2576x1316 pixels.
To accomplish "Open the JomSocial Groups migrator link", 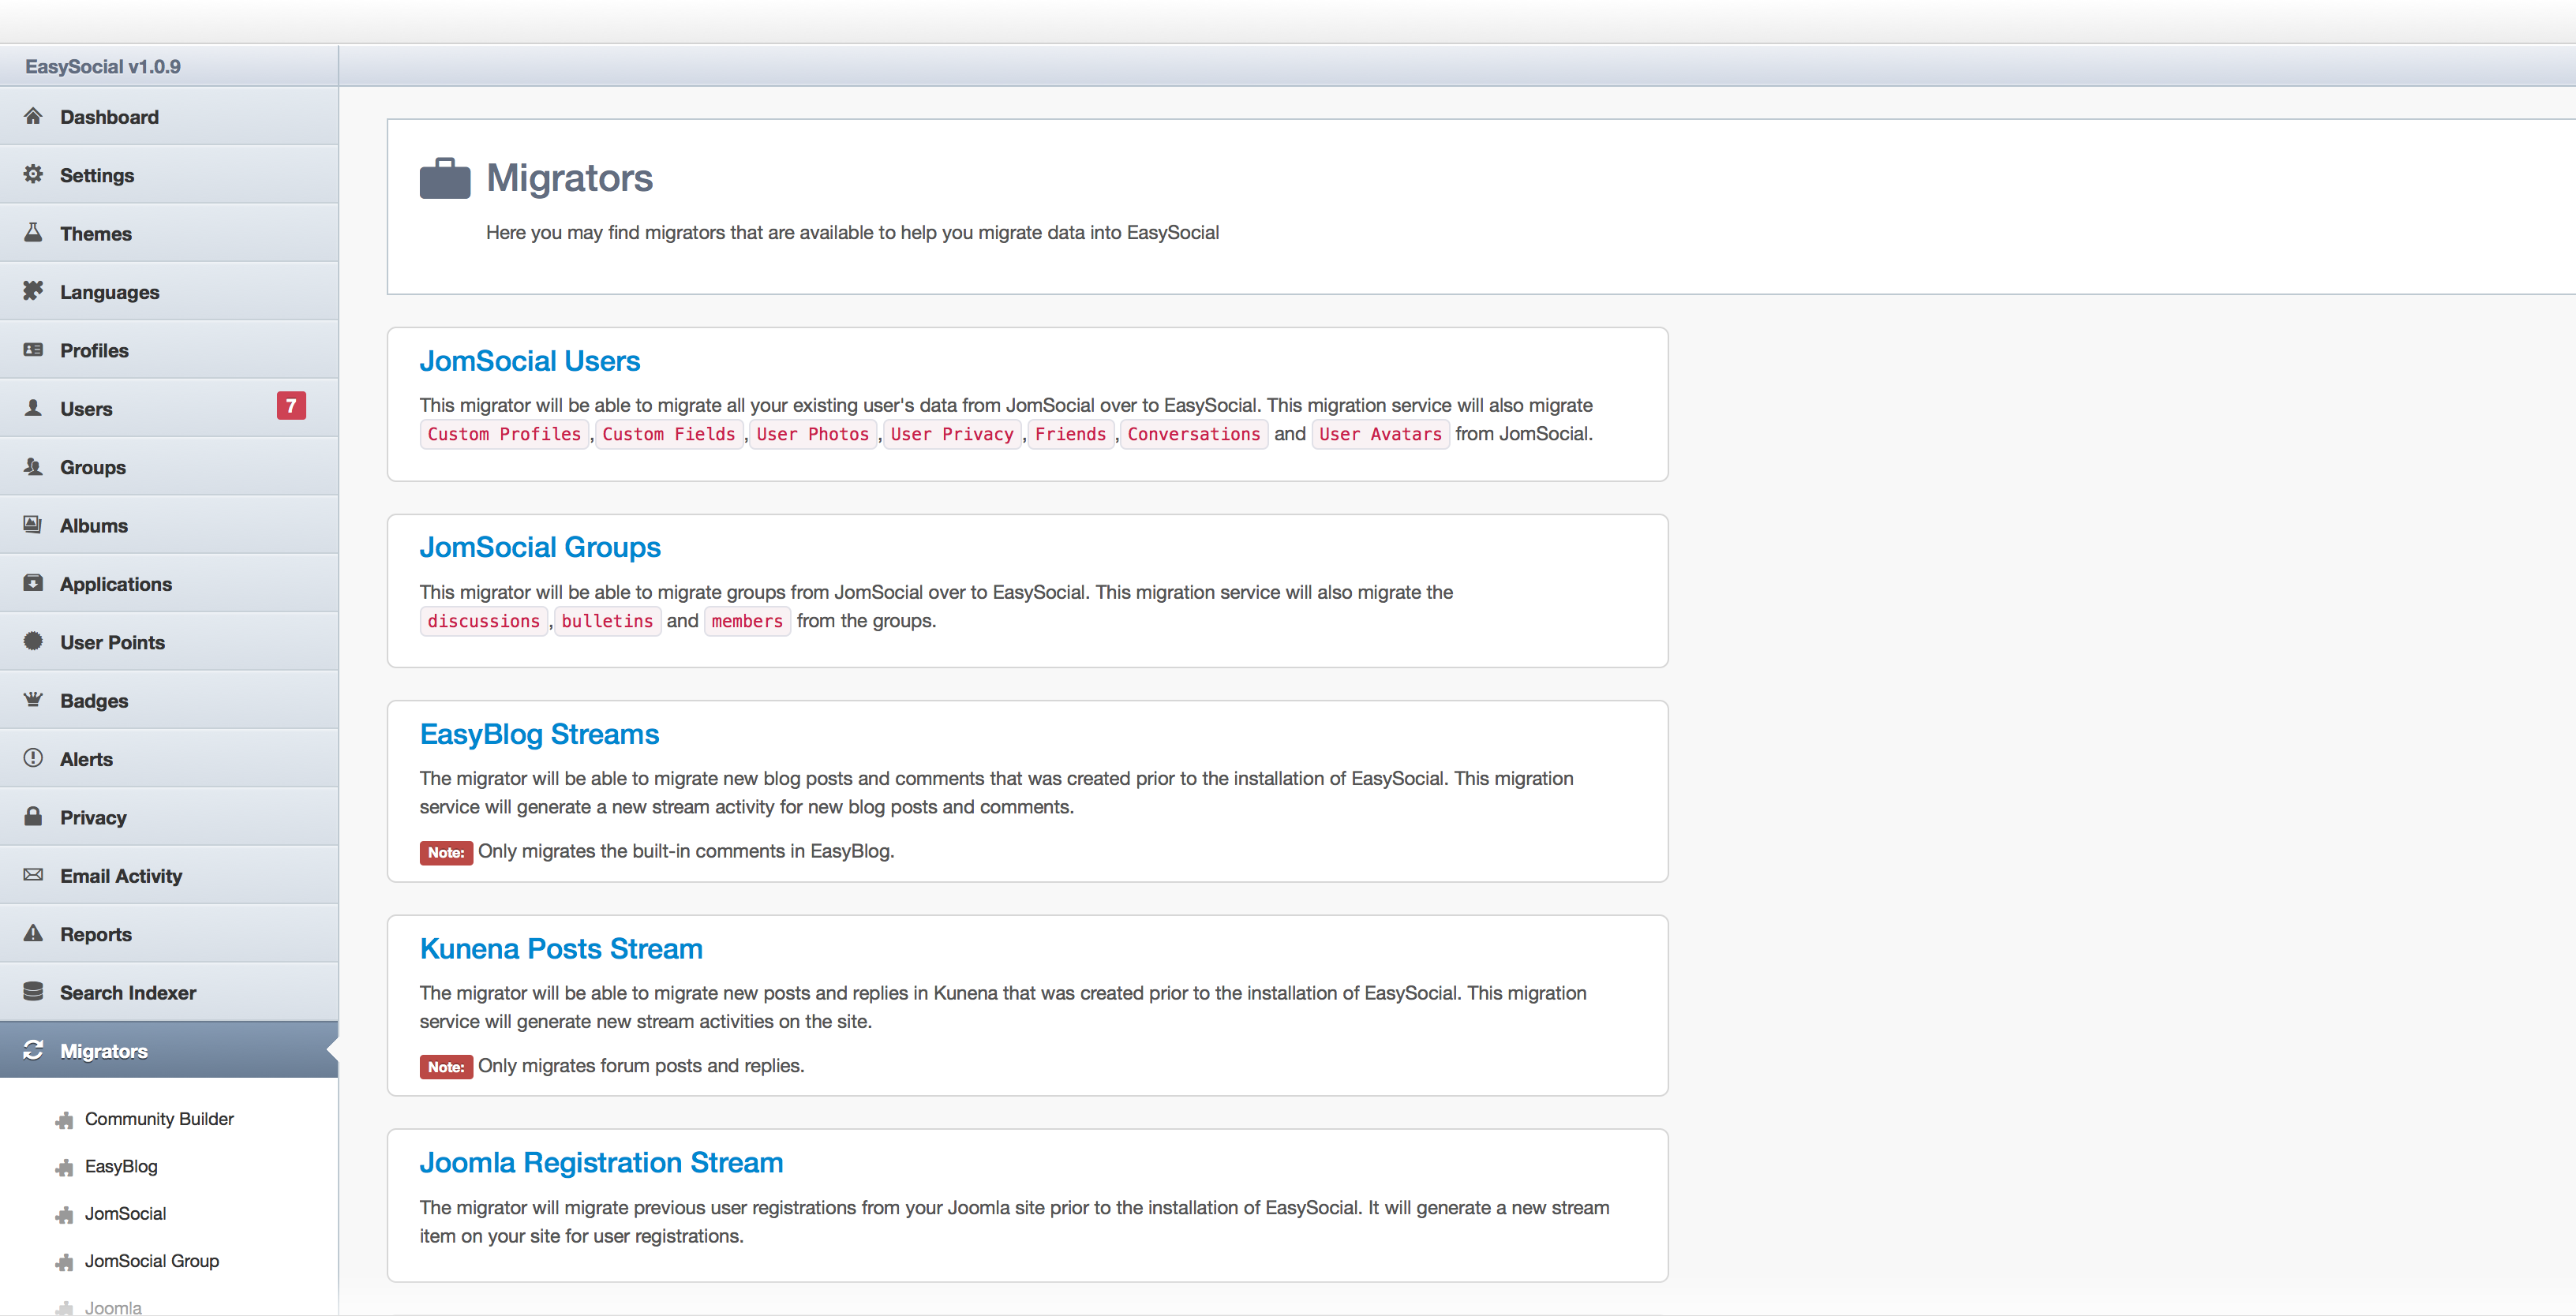I will click(x=540, y=547).
